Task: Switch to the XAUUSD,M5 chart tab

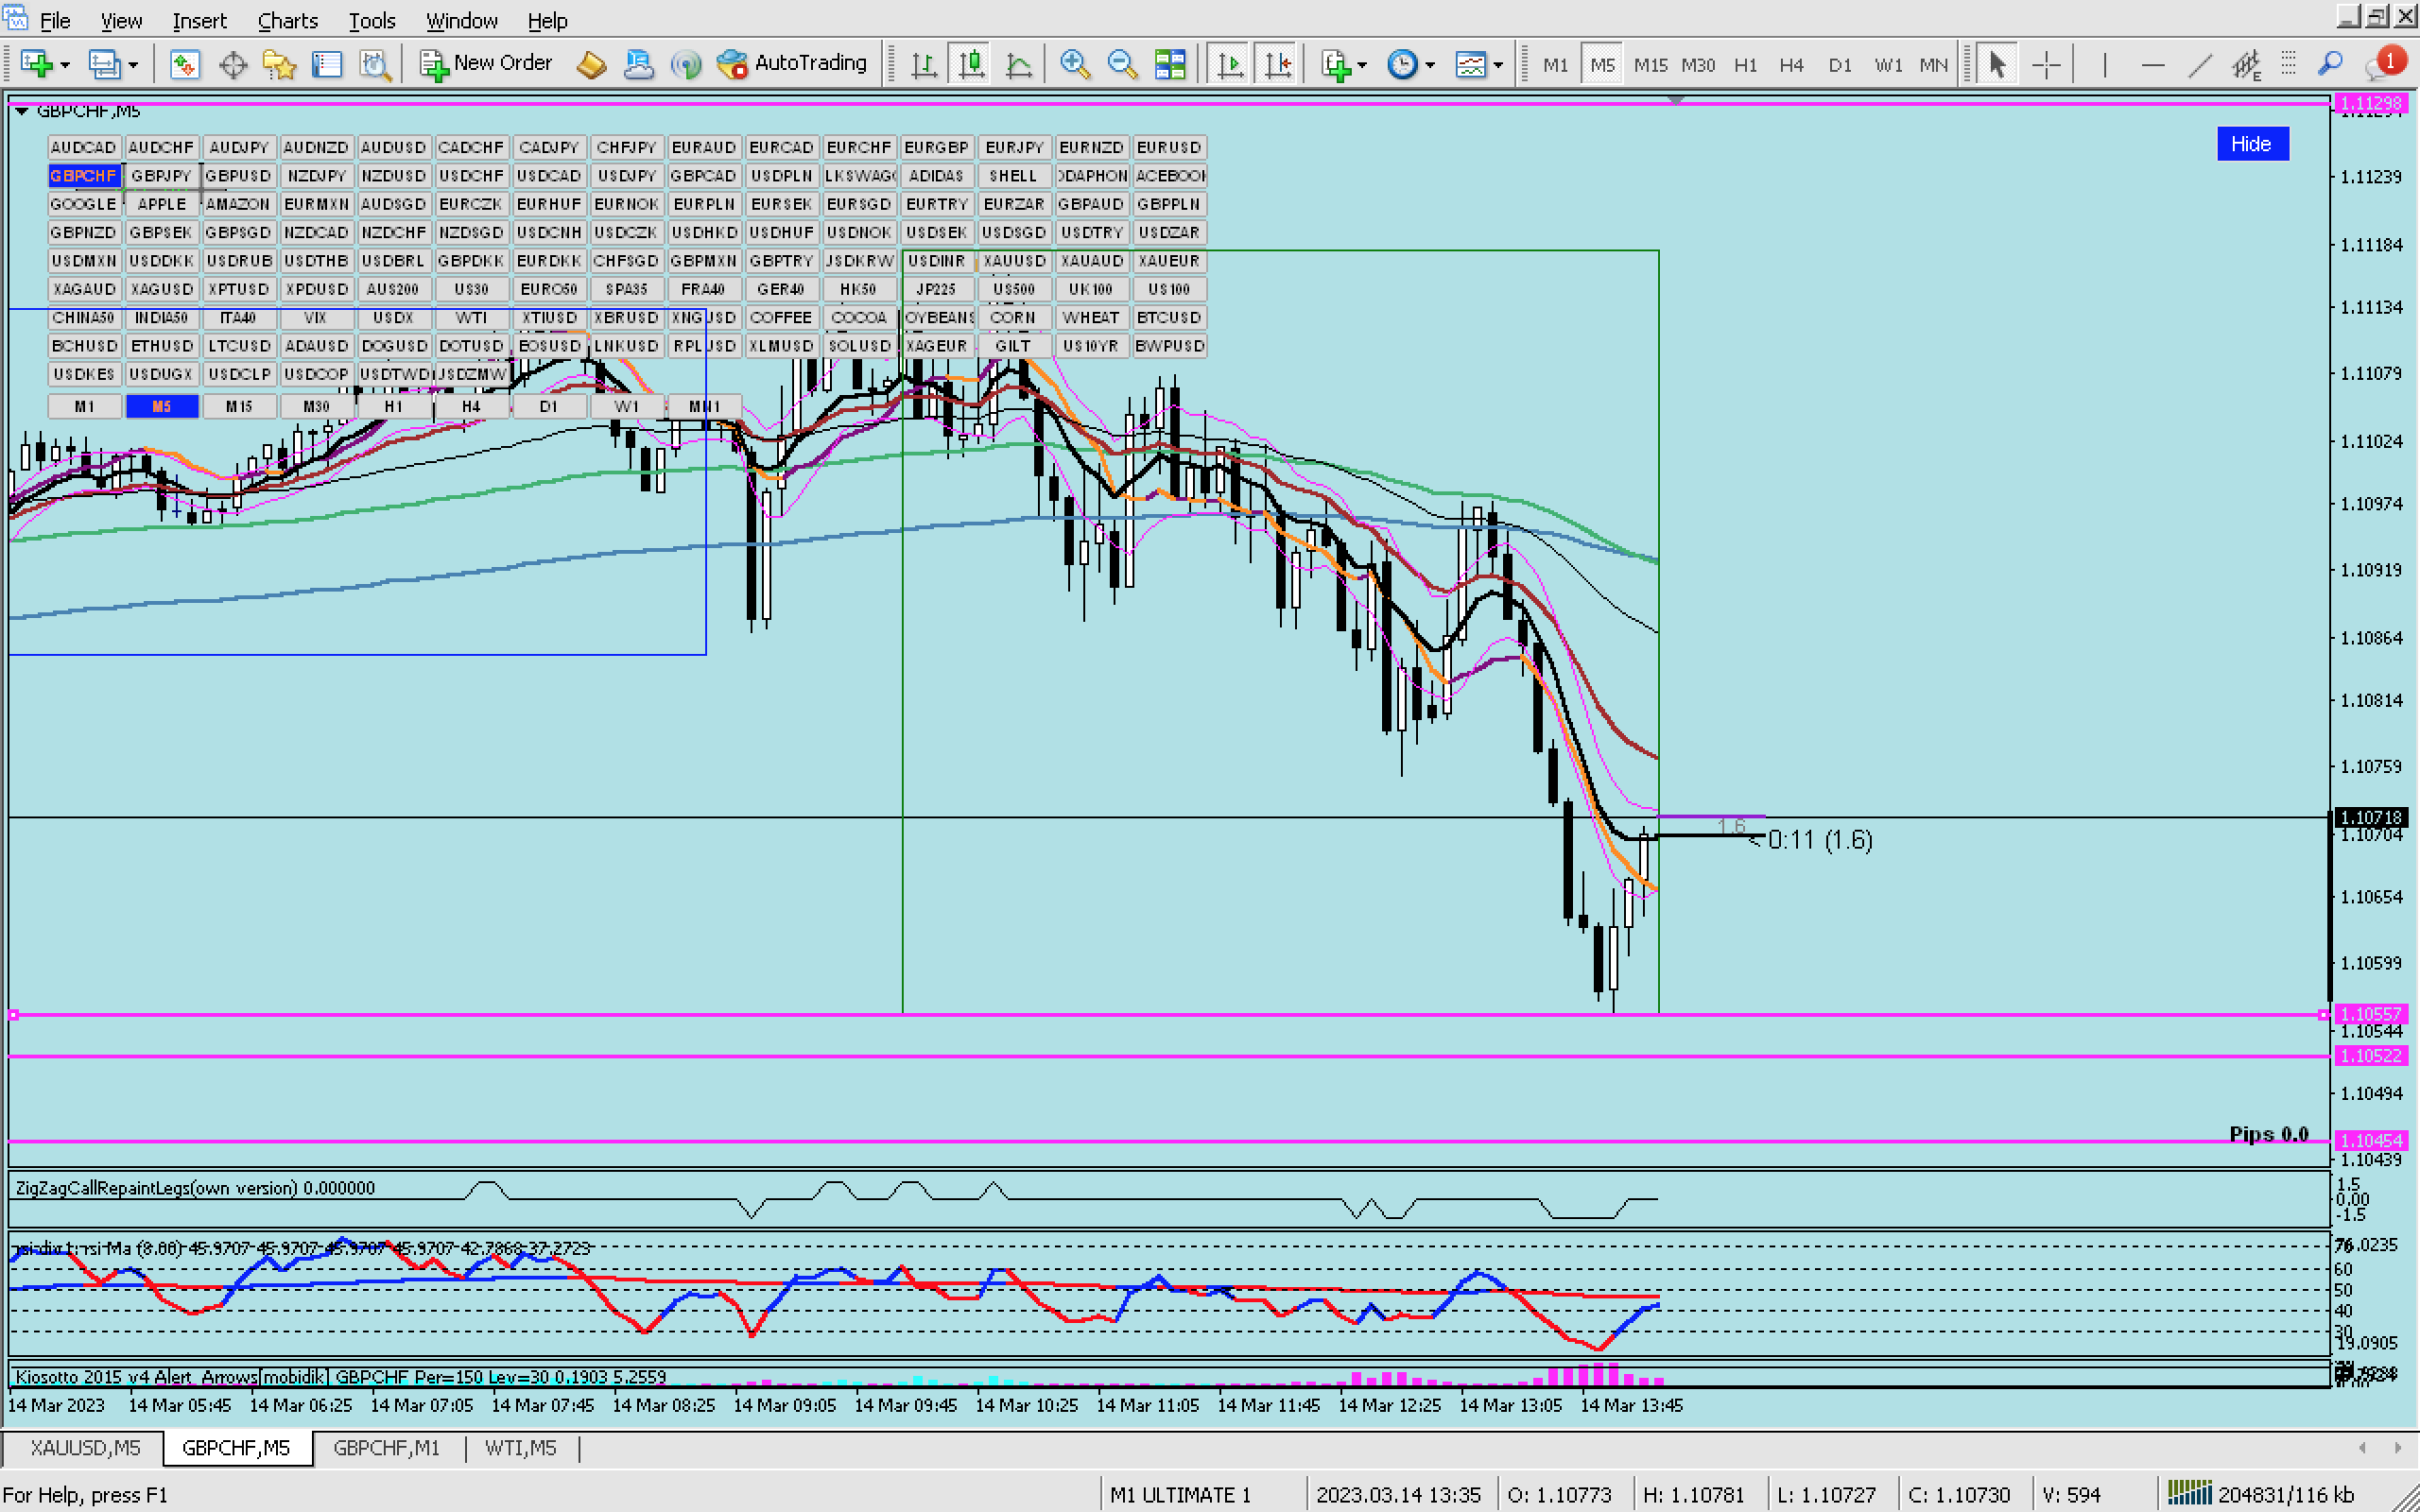Action: (x=85, y=1447)
